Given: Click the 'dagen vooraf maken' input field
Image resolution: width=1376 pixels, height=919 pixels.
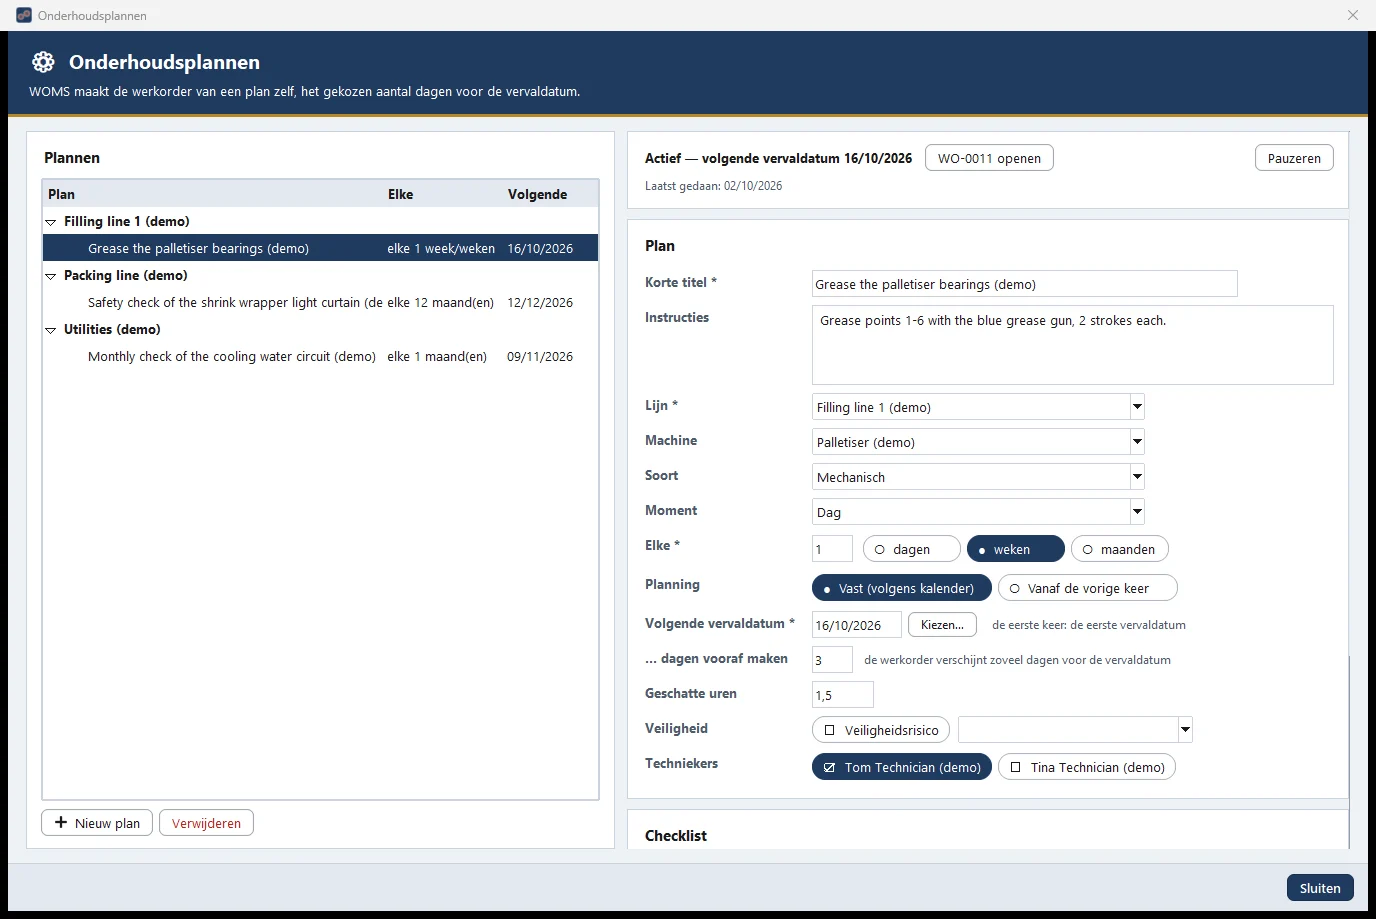Looking at the screenshot, I should pyautogui.click(x=832, y=660).
